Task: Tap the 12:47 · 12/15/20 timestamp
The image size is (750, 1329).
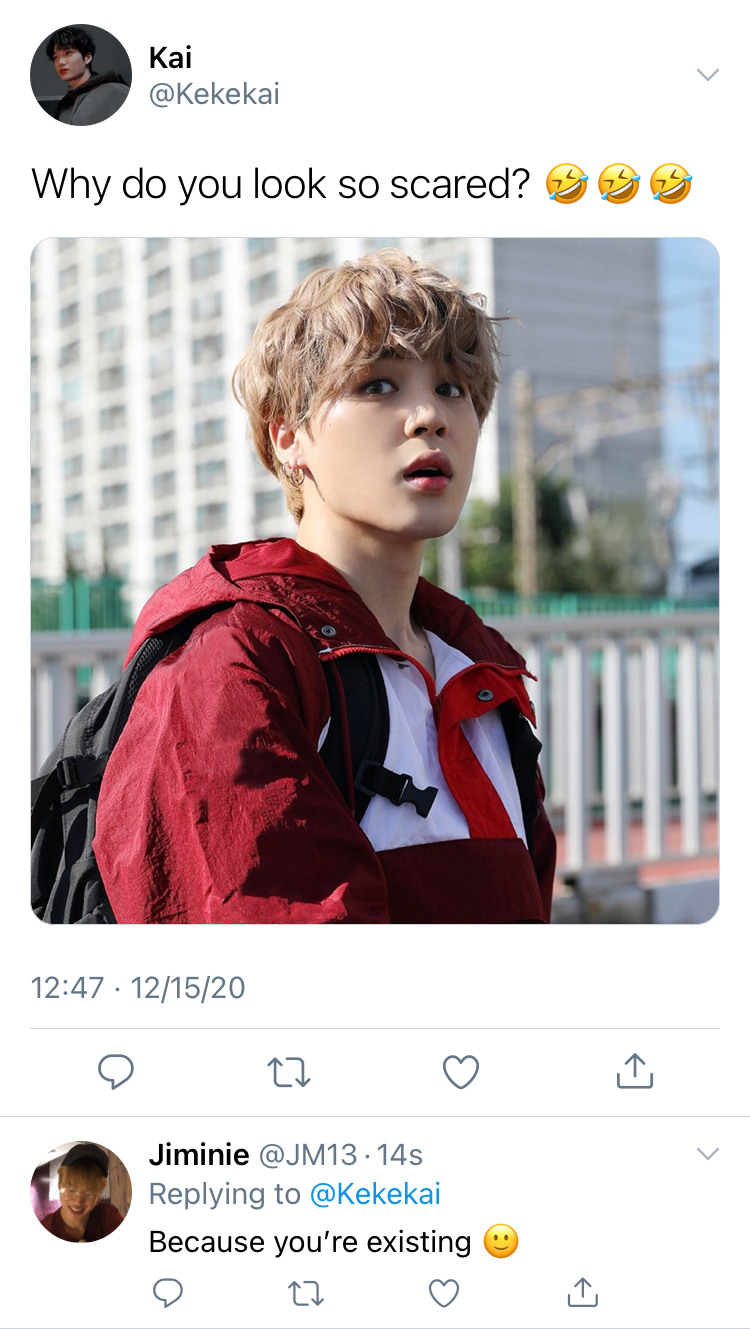Action: click(x=138, y=988)
